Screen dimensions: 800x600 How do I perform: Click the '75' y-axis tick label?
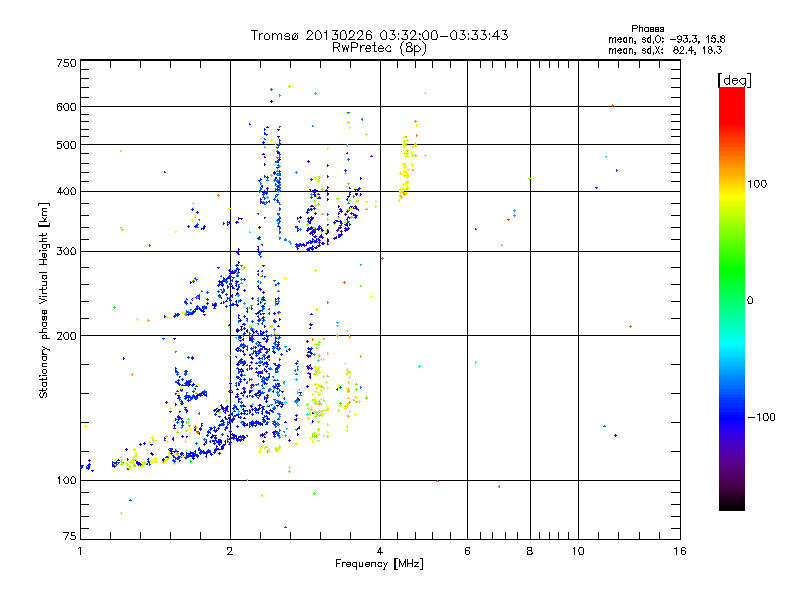point(70,536)
